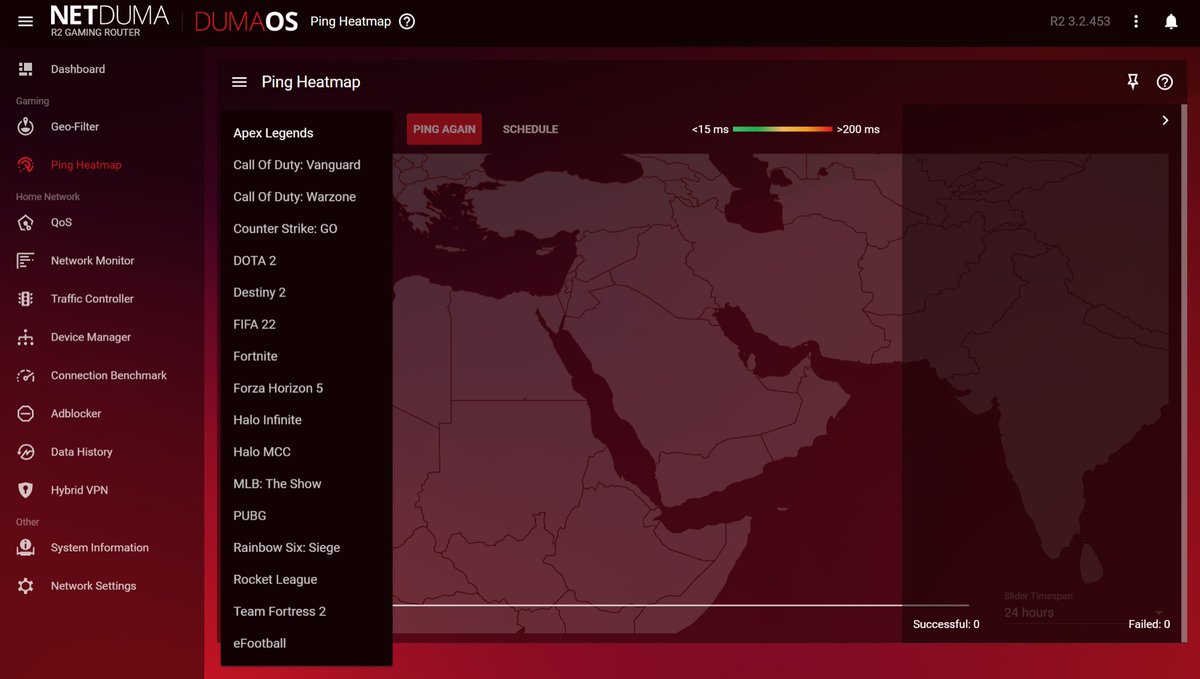This screenshot has width=1200, height=679.
Task: Pin the Ping Heatmap panel
Action: [x=1133, y=82]
